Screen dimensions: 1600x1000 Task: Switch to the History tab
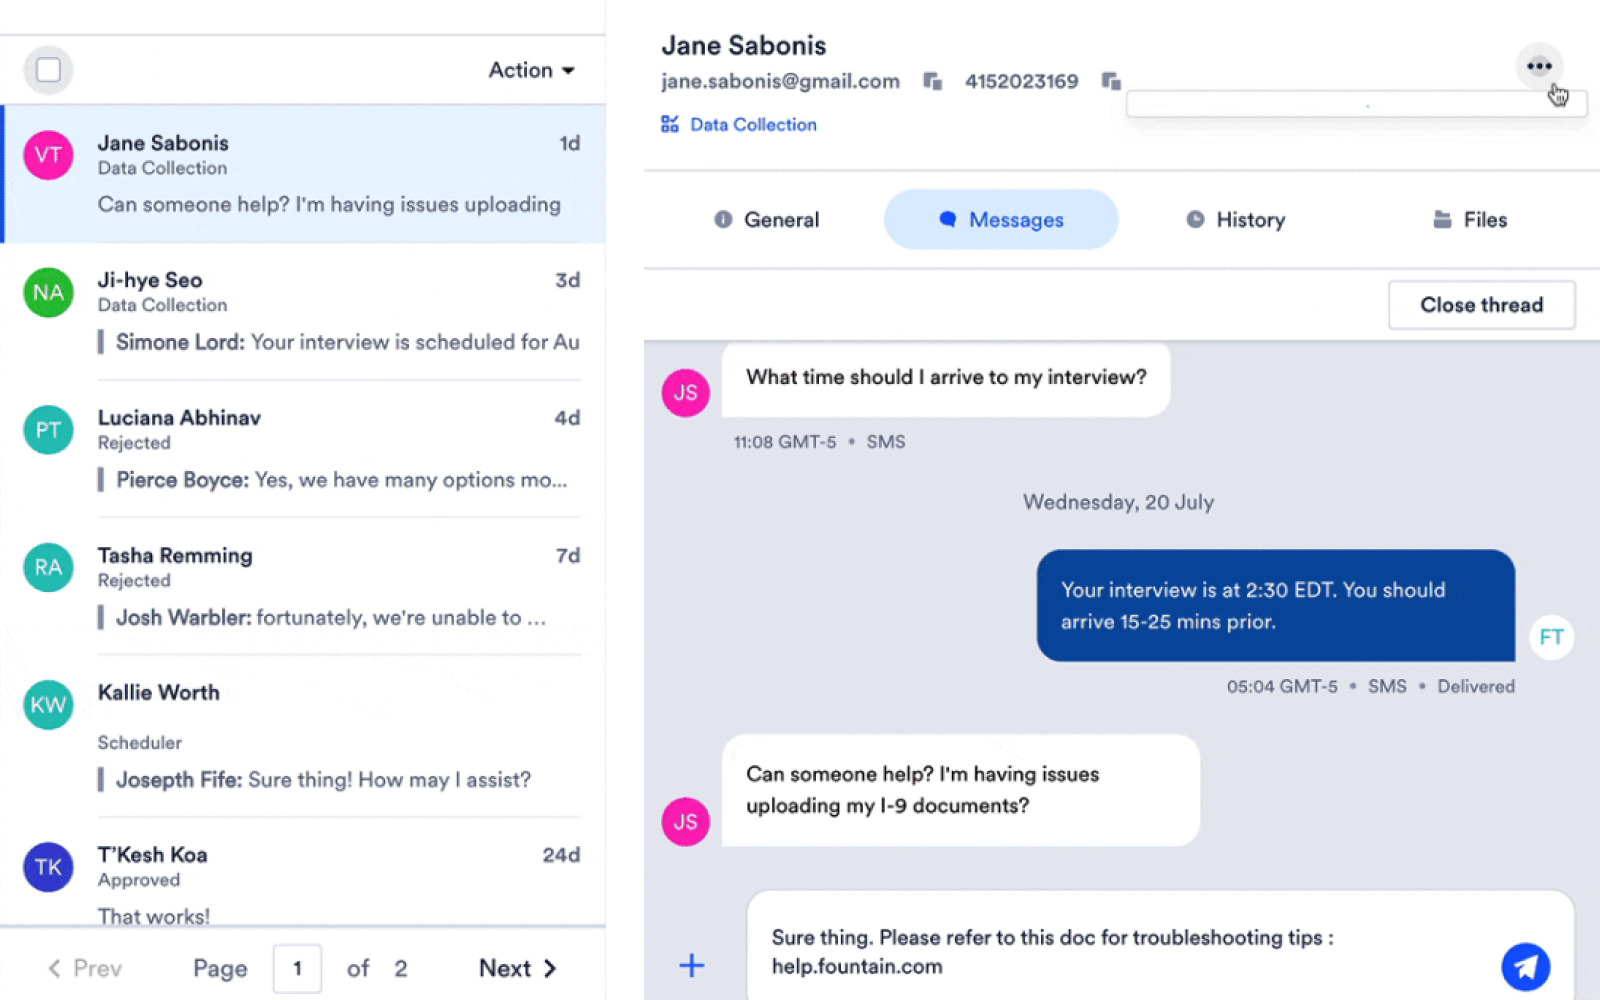click(1235, 220)
